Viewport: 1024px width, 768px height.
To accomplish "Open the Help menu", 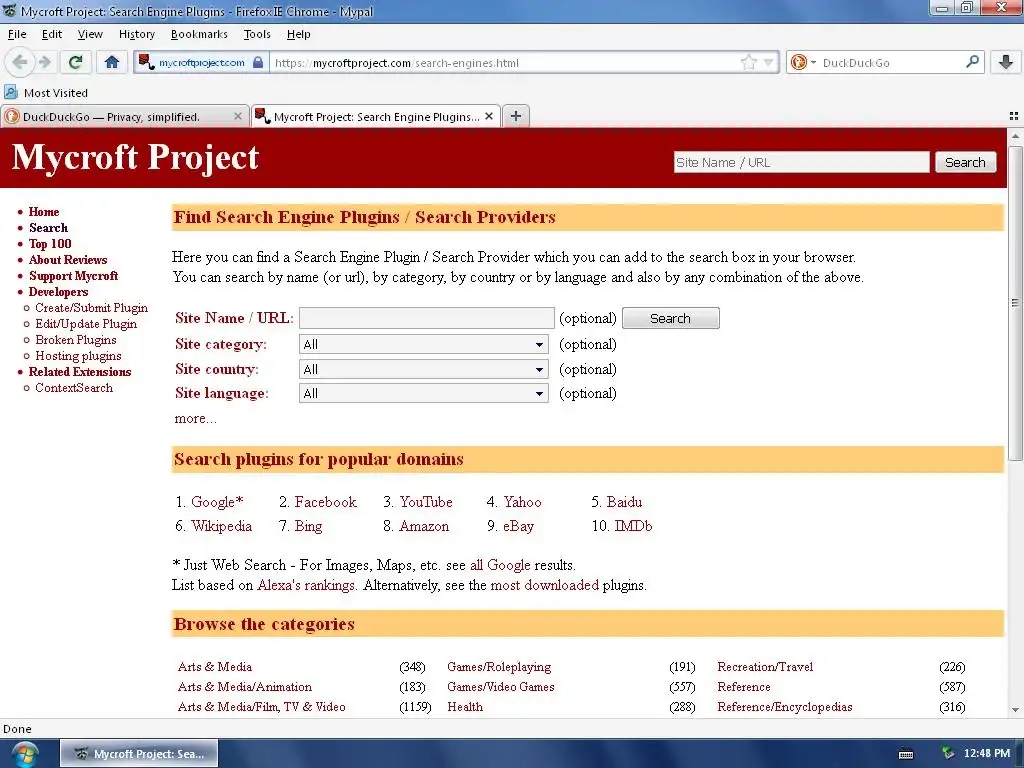I will [298, 34].
